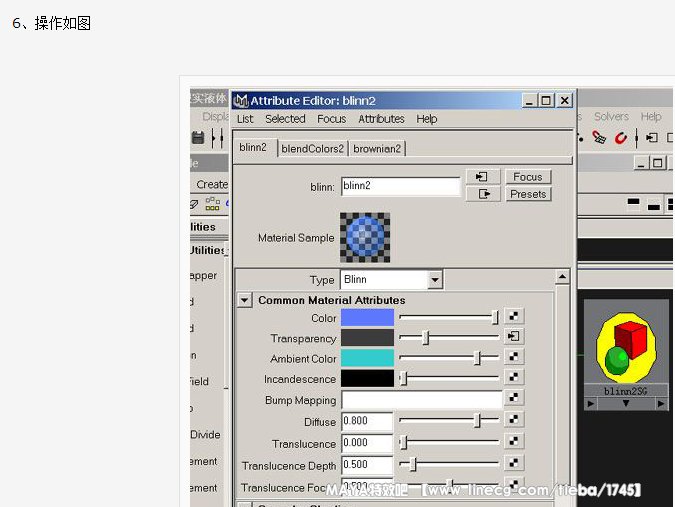
Task: Click the Translucence value field 0.000
Action: point(367,443)
